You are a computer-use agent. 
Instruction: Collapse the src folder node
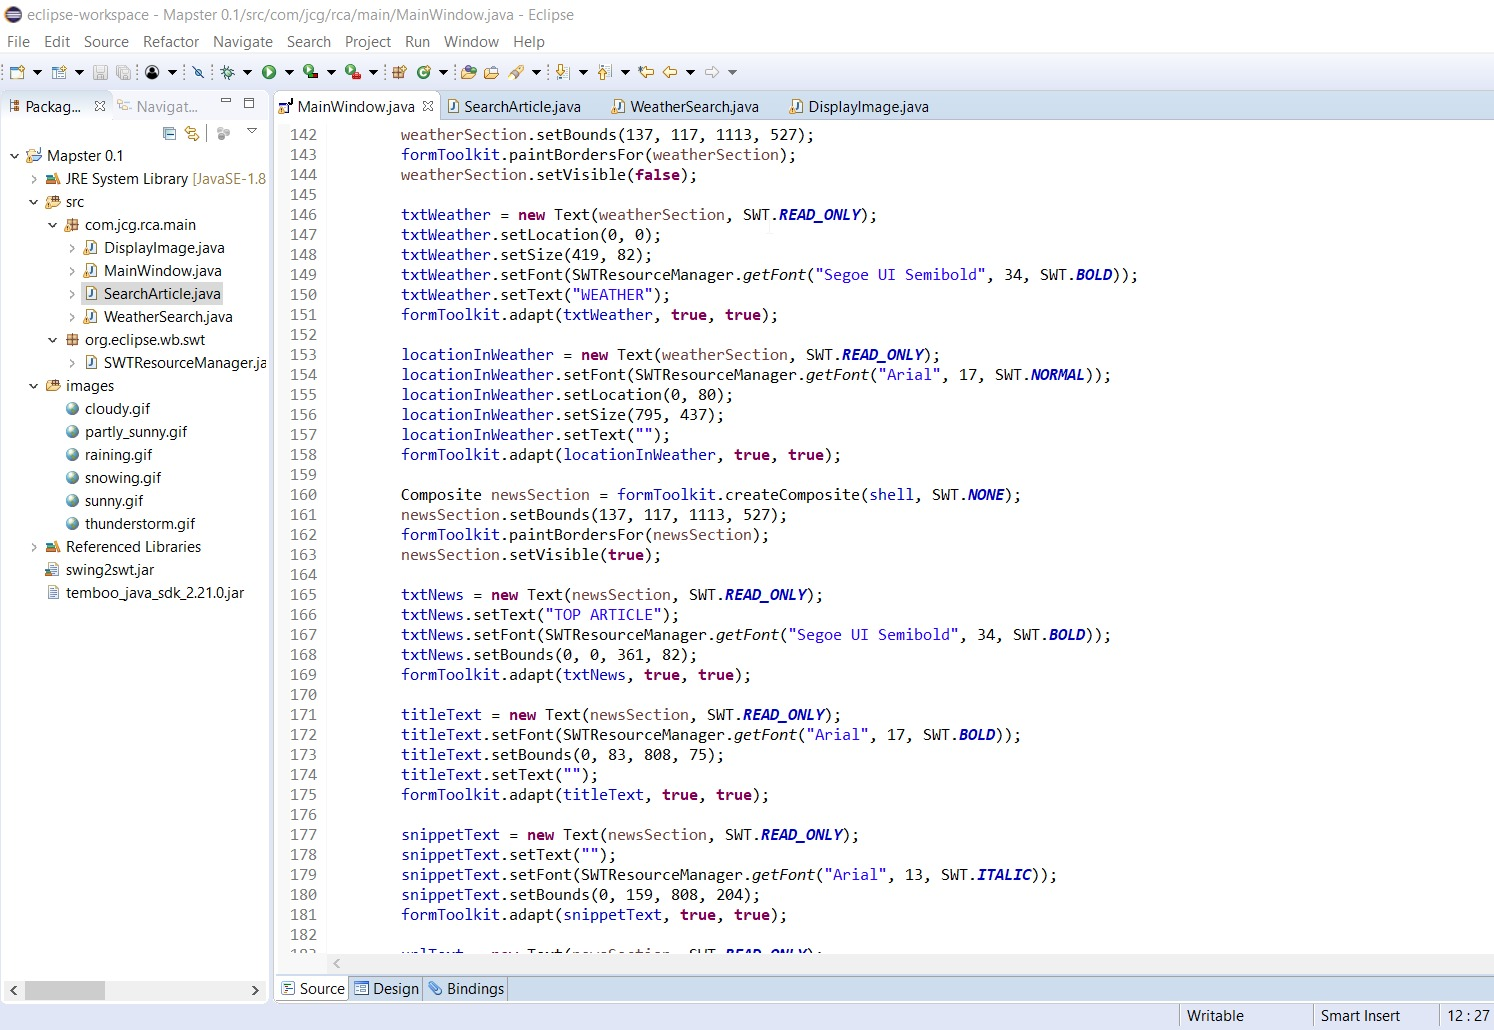[x=33, y=202]
